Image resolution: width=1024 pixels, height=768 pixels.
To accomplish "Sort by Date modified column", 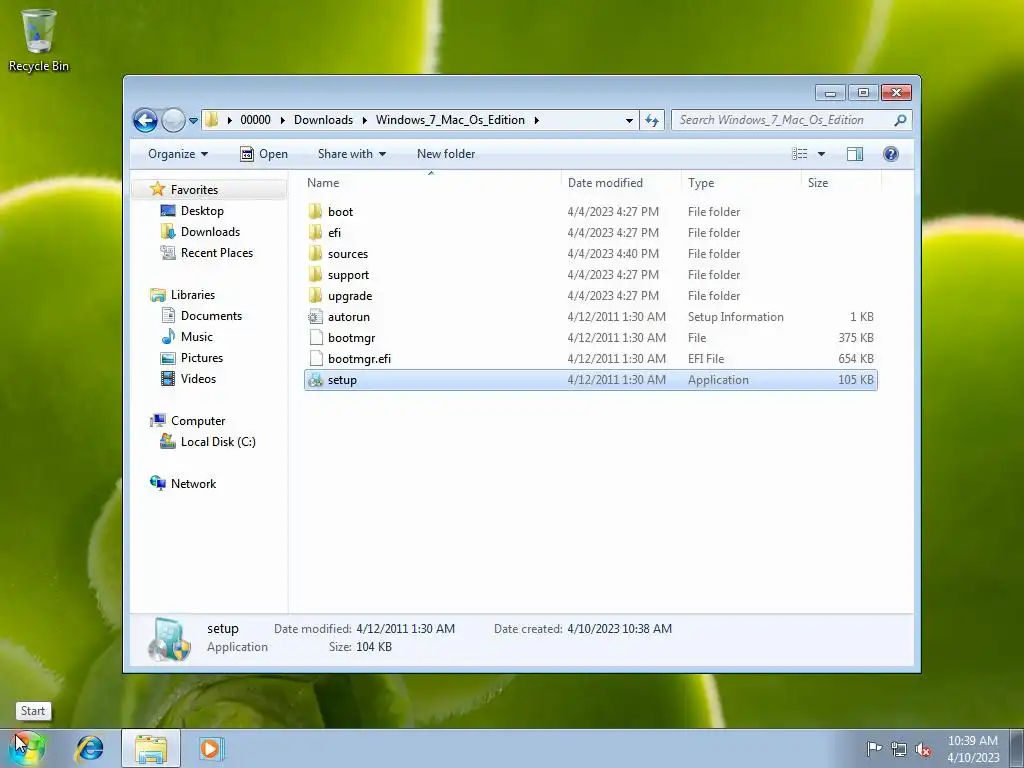I will point(621,183).
